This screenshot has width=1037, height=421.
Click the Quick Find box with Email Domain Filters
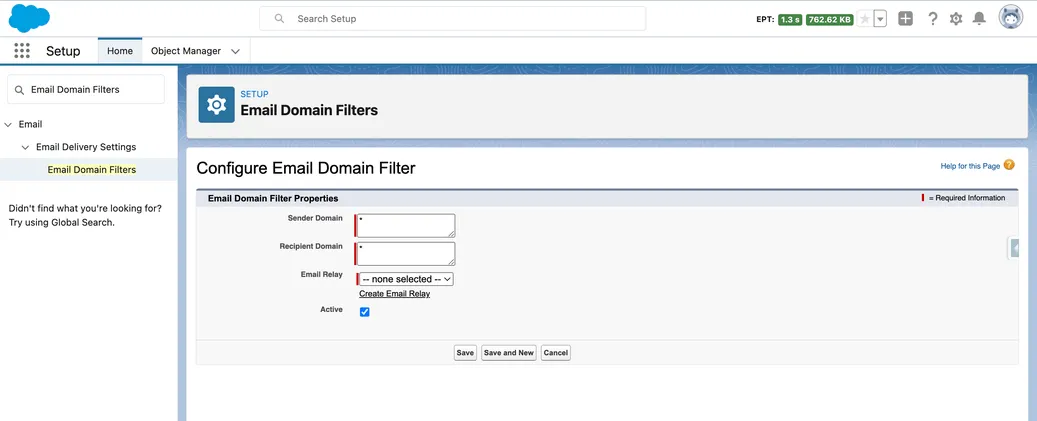(x=86, y=89)
